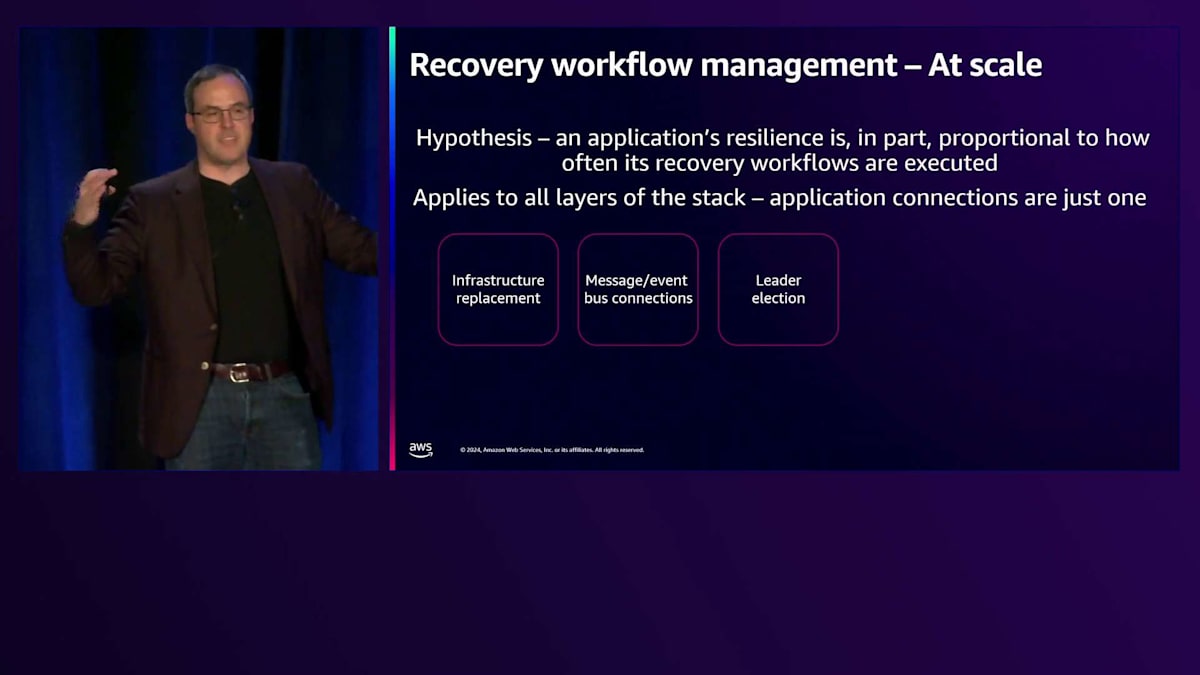Select the Leader election box

pyautogui.click(x=778, y=289)
